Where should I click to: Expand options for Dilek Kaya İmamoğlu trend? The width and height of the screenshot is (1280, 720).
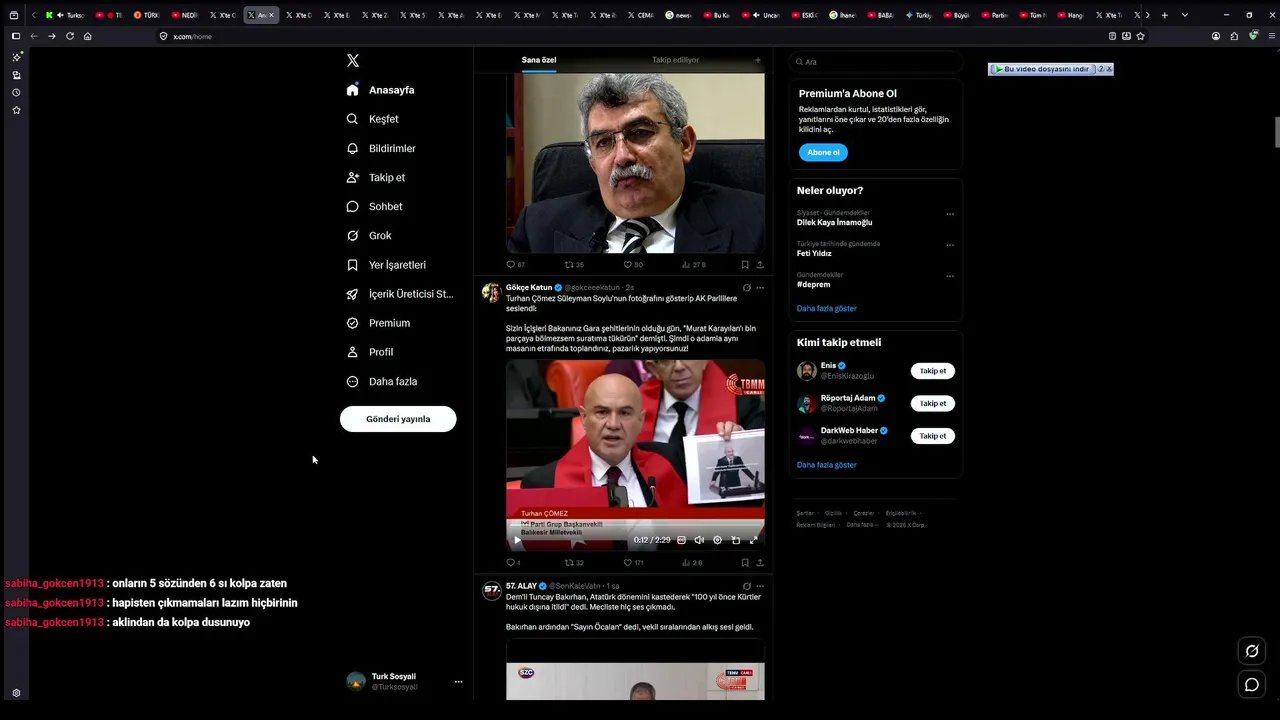950,214
